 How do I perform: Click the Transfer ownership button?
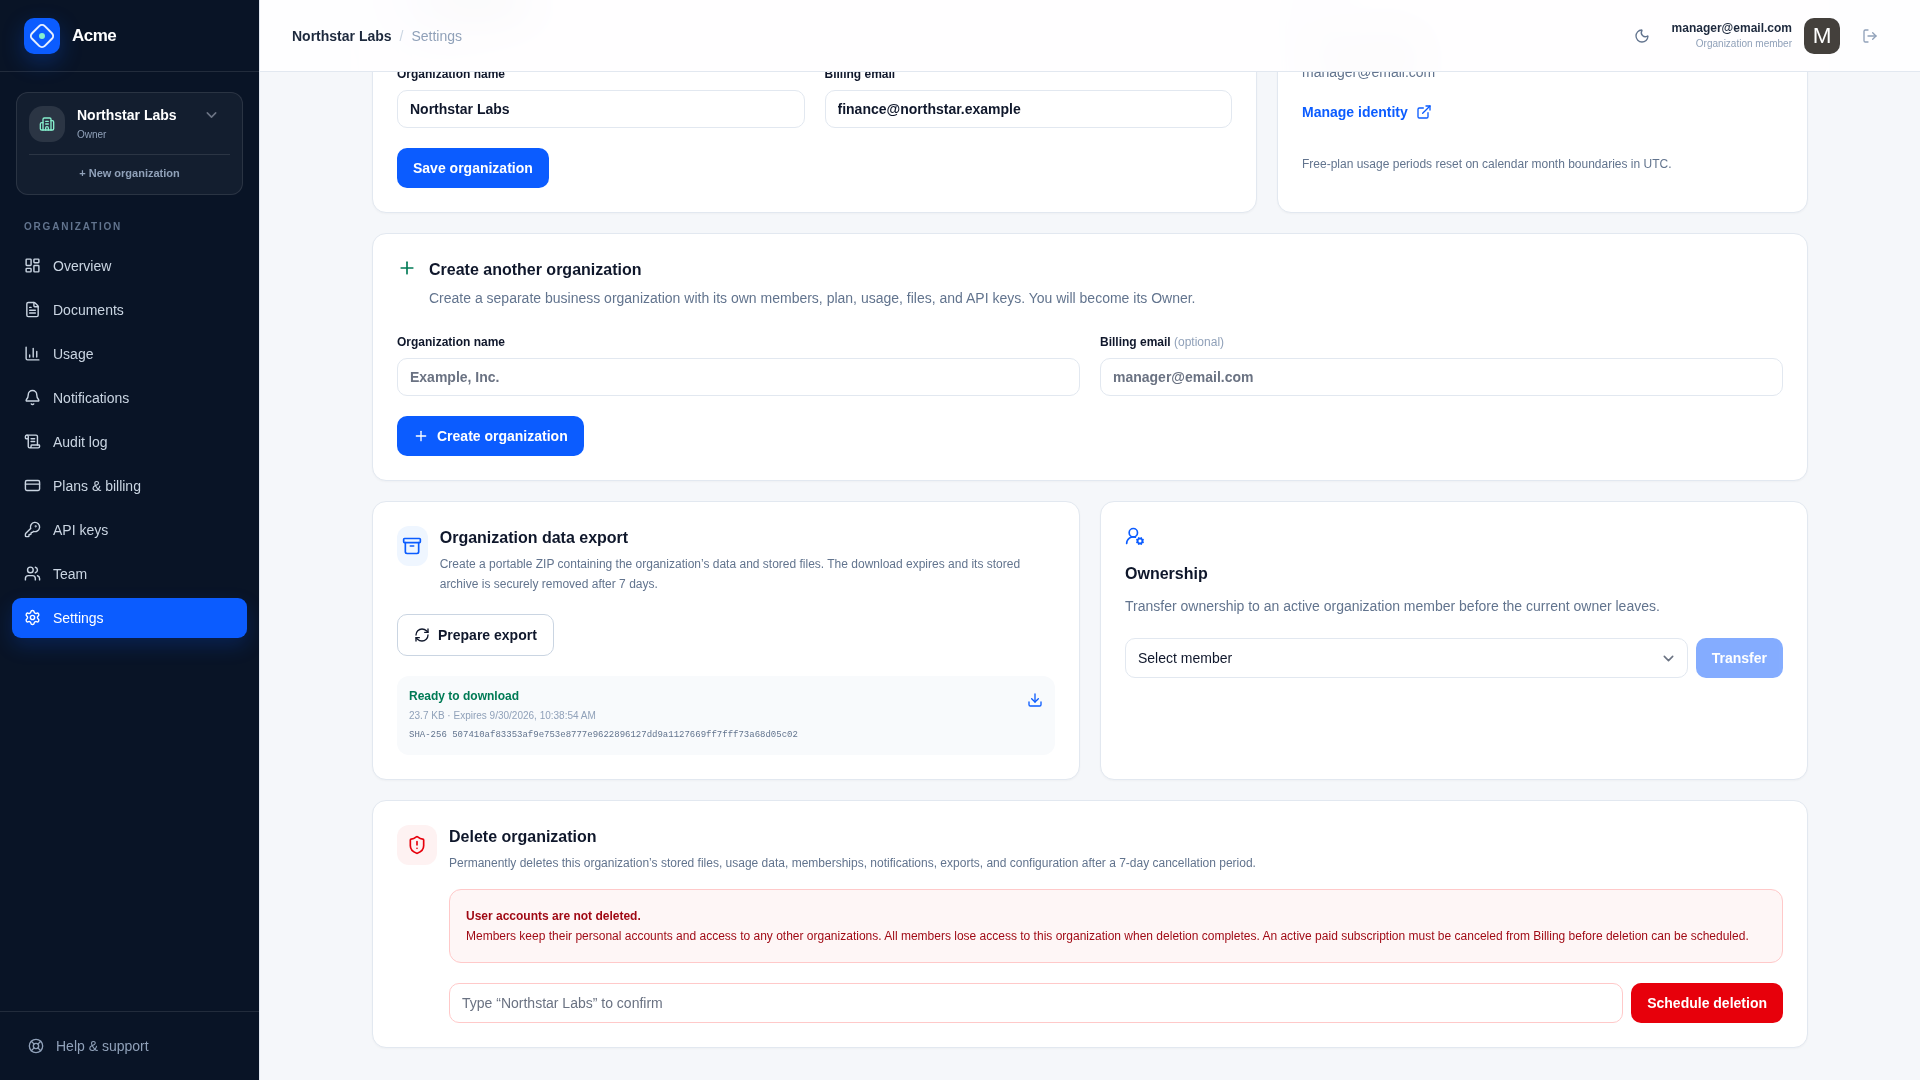(x=1739, y=658)
